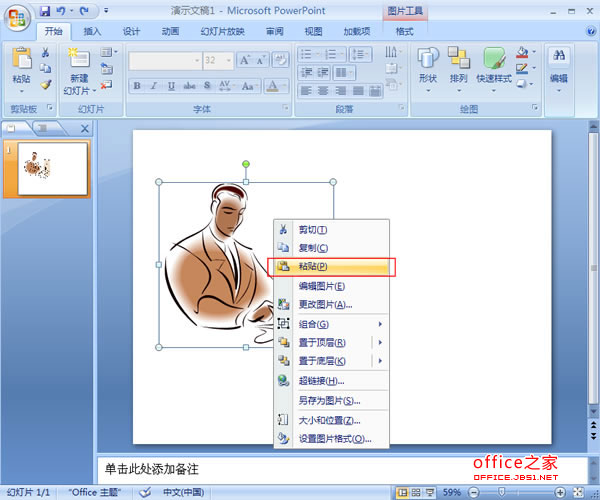Open the 动画 ribbon tab
Screen dimensions: 600x500
(x=170, y=31)
